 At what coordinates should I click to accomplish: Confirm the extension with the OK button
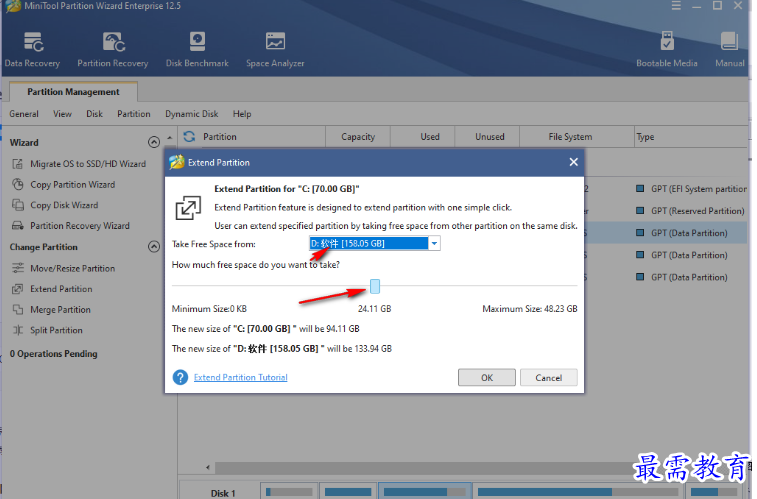pos(487,377)
